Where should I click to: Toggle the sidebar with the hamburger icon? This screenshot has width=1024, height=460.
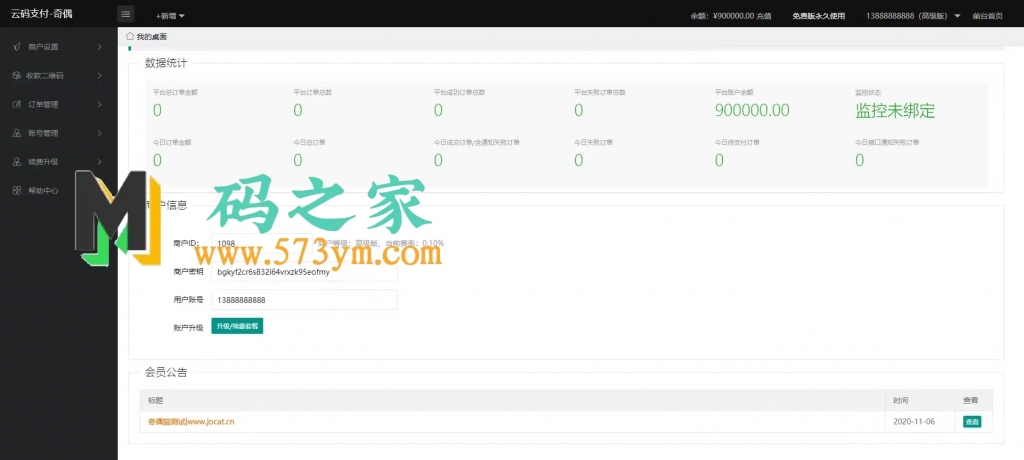[126, 14]
